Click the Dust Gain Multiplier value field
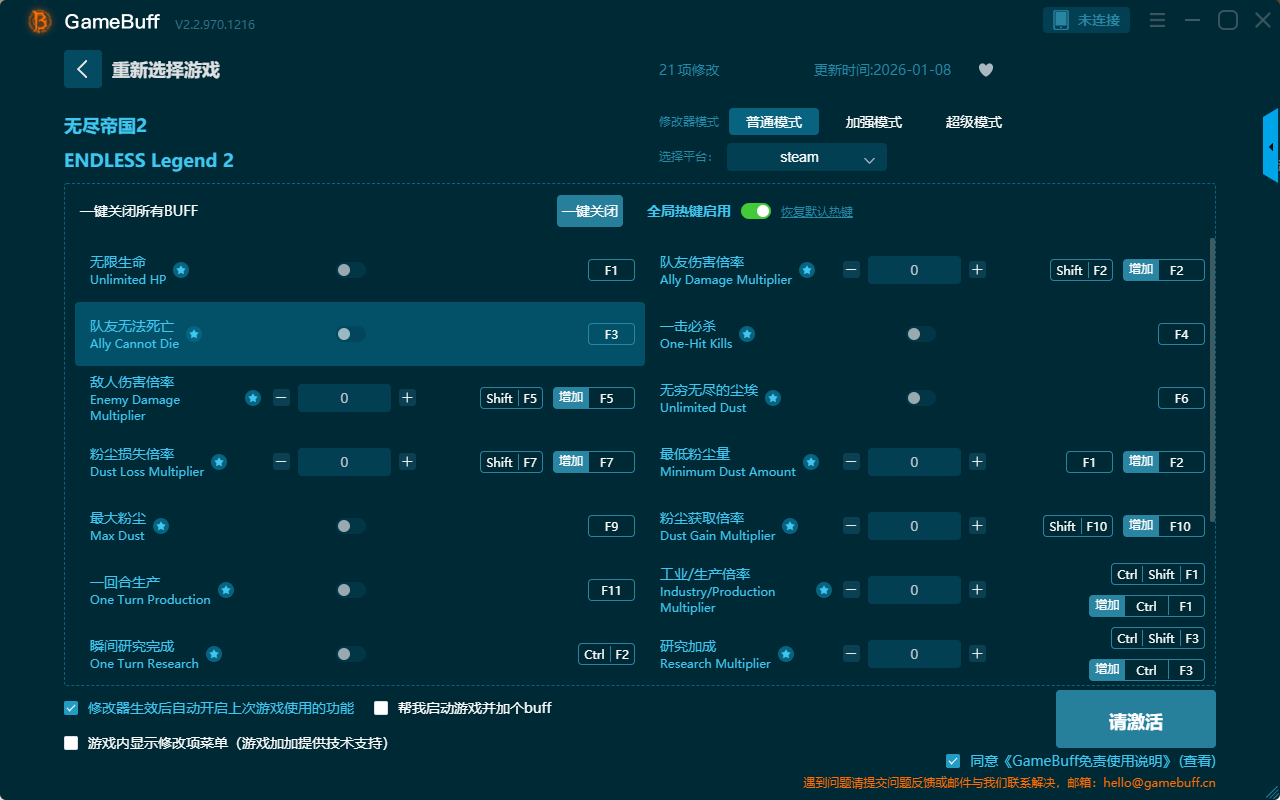The width and height of the screenshot is (1280, 800). [x=914, y=526]
